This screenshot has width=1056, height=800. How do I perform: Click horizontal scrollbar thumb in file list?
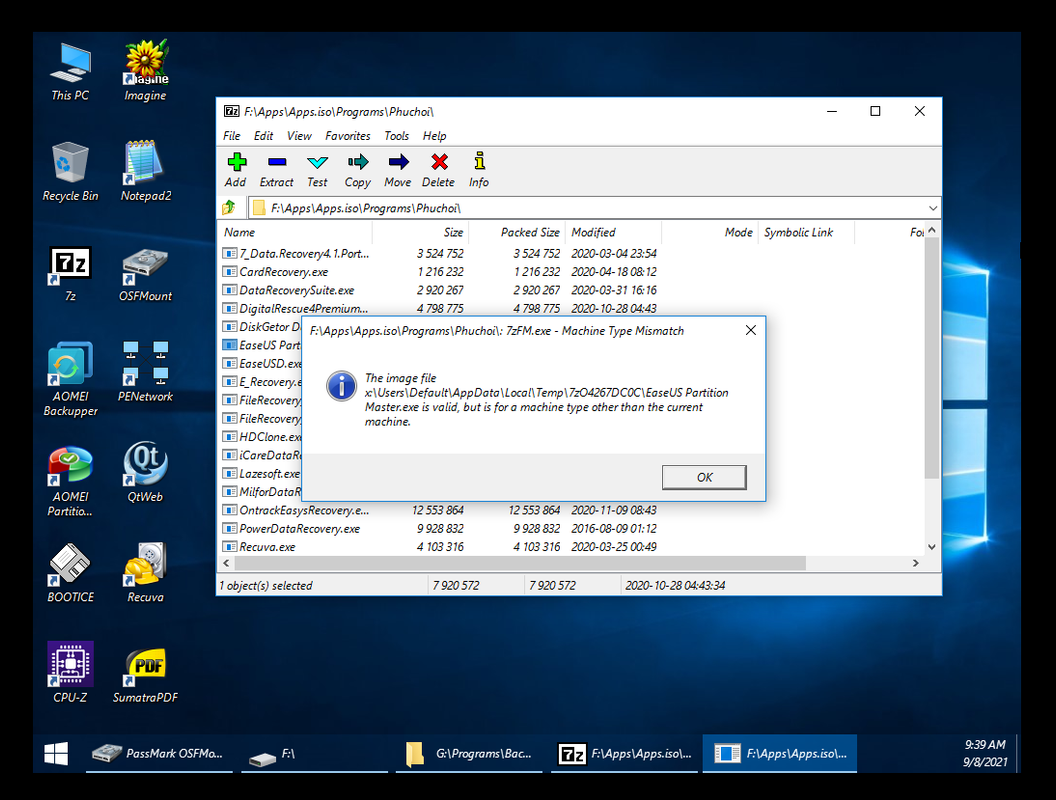pyautogui.click(x=520, y=563)
